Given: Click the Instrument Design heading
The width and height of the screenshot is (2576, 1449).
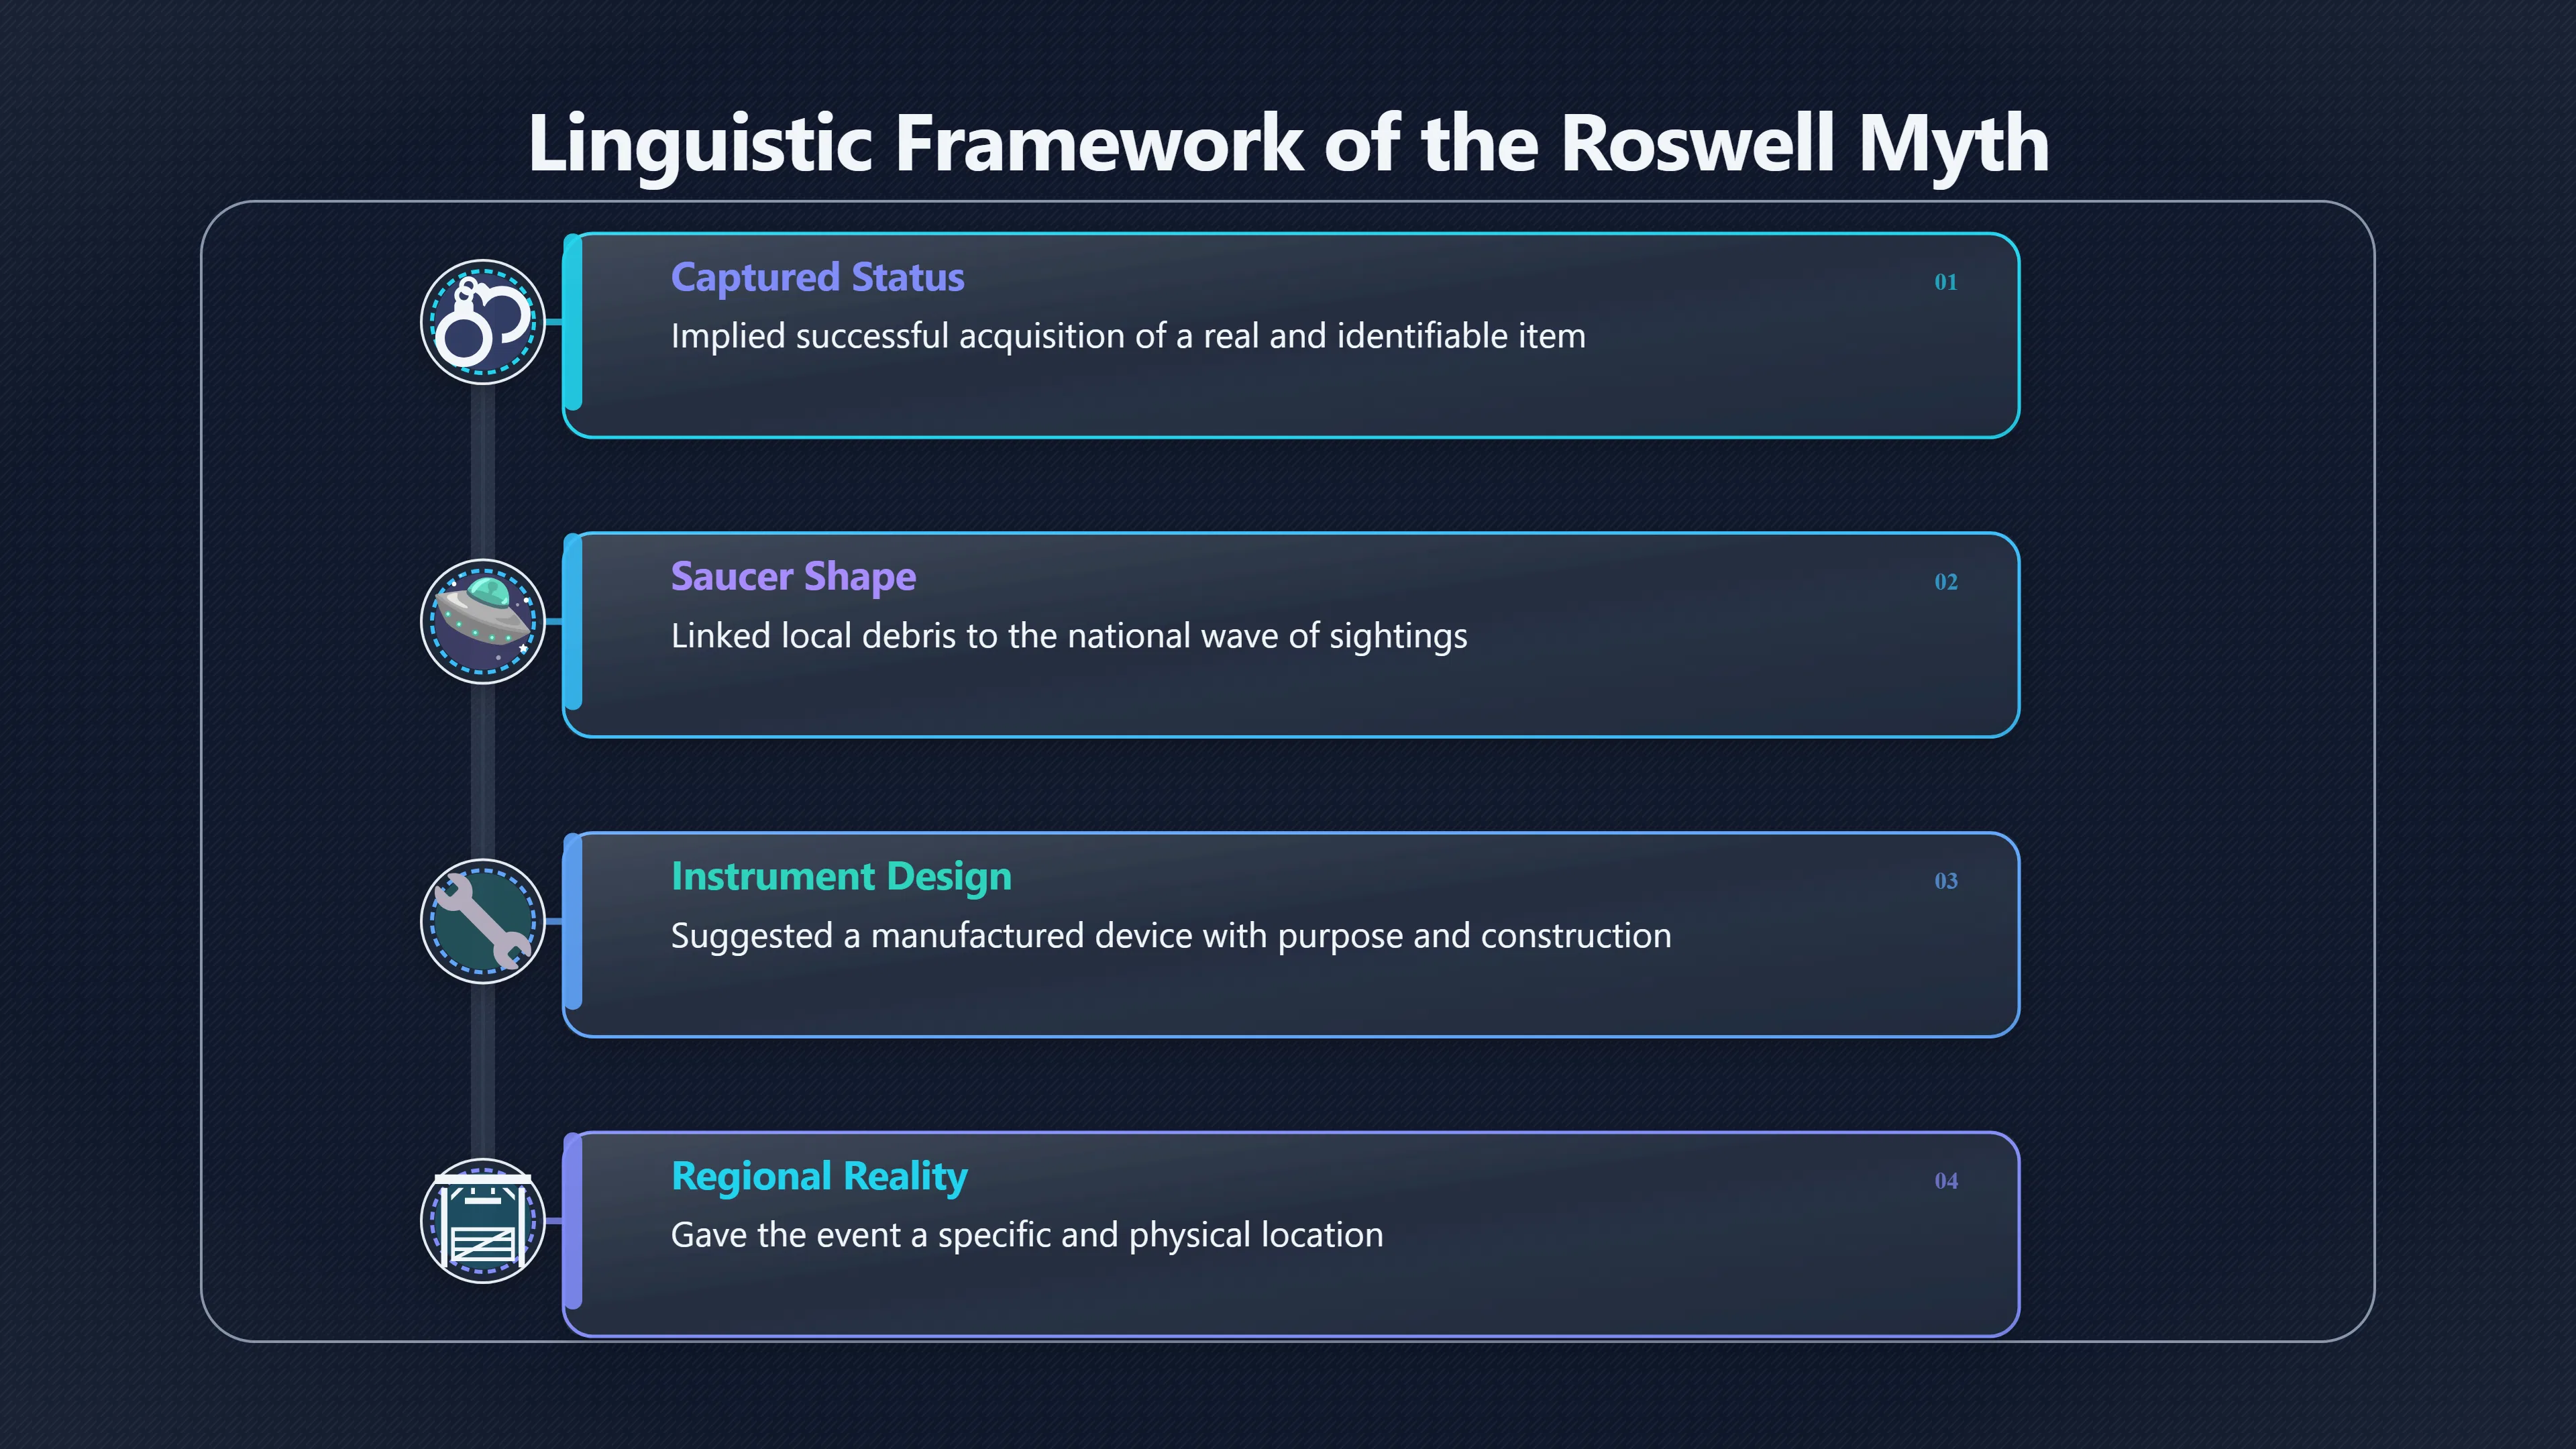Looking at the screenshot, I should 841,876.
